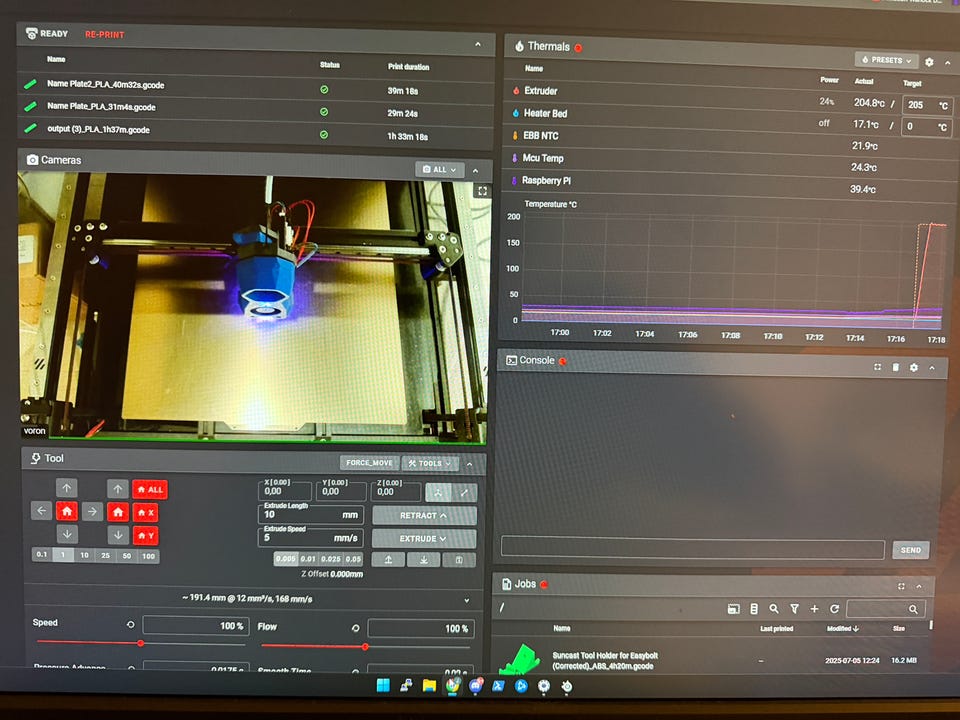Select the 0.01 Z offset increment
This screenshot has height=720, width=960.
coord(309,559)
